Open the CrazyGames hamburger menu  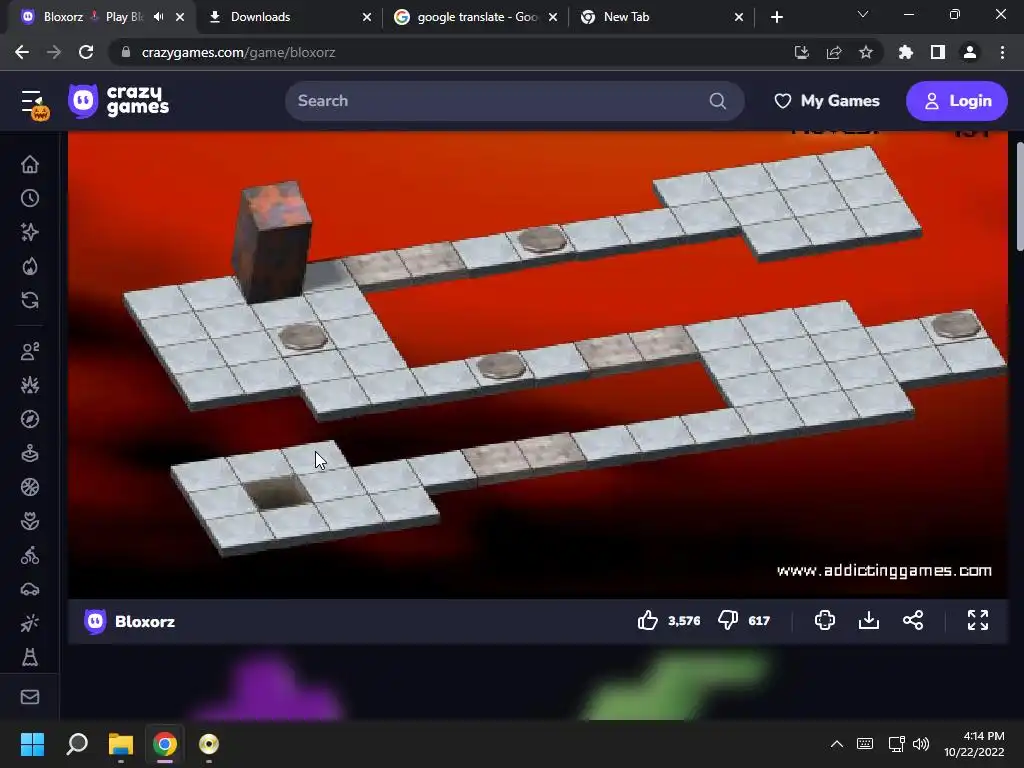[31, 101]
